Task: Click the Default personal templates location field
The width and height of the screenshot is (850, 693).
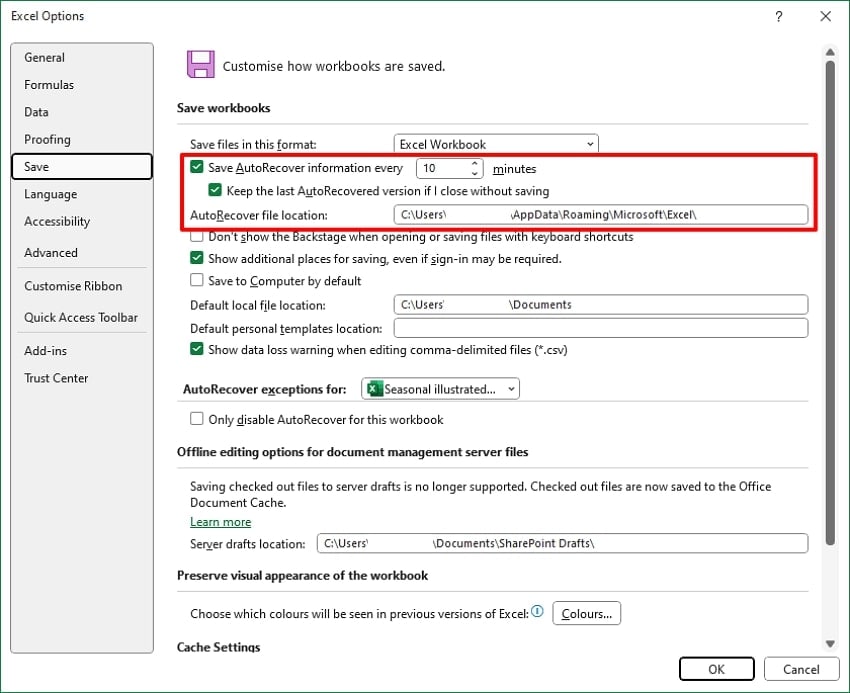Action: (600, 327)
